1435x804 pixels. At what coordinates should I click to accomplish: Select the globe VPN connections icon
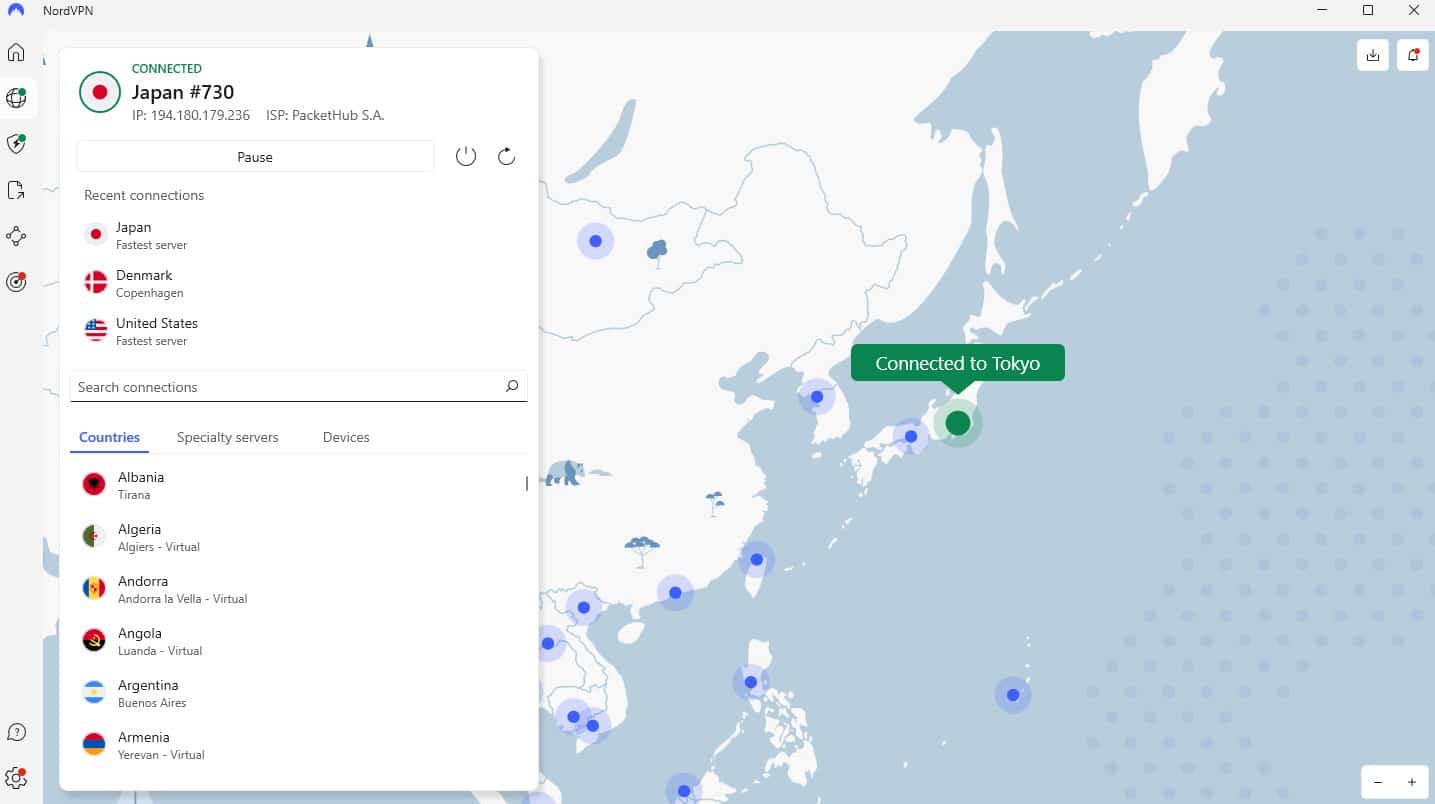16,98
